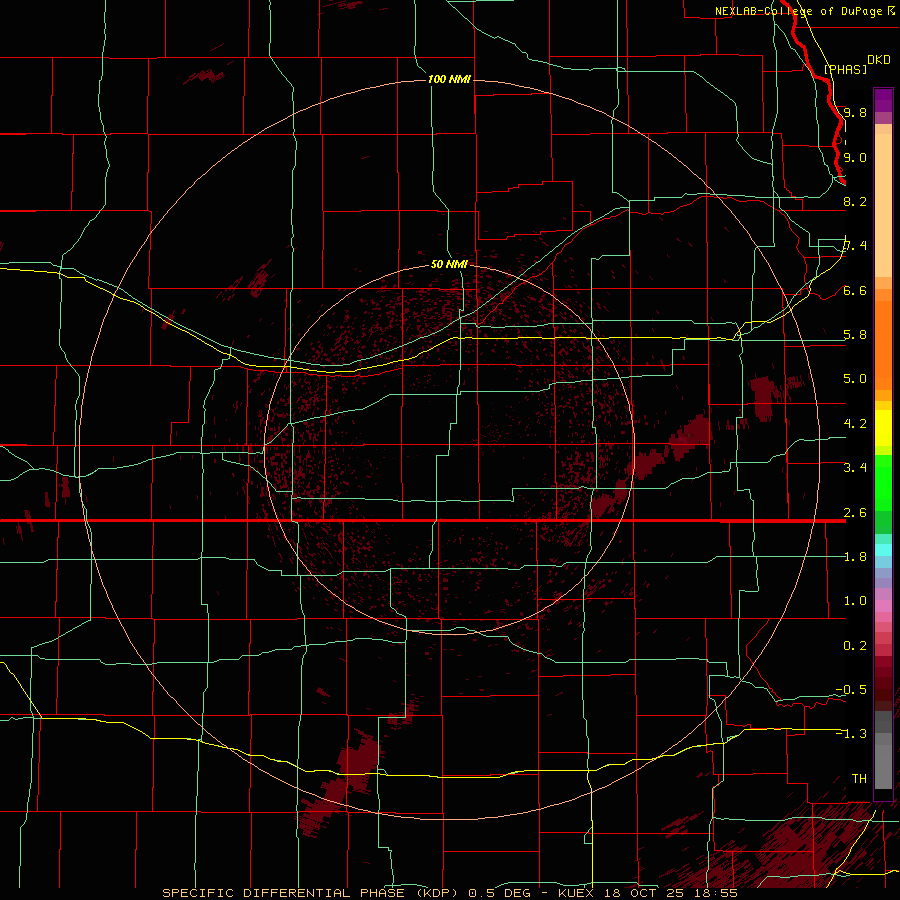Click the 0.2 value on the color scale
900x900 pixels.
[x=855, y=646]
